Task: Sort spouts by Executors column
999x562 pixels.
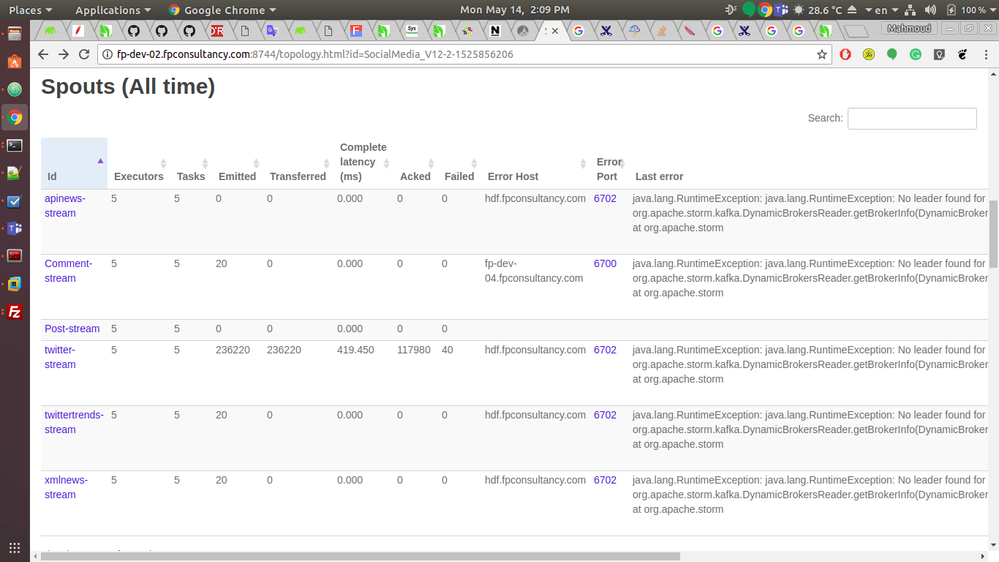Action: (x=138, y=176)
